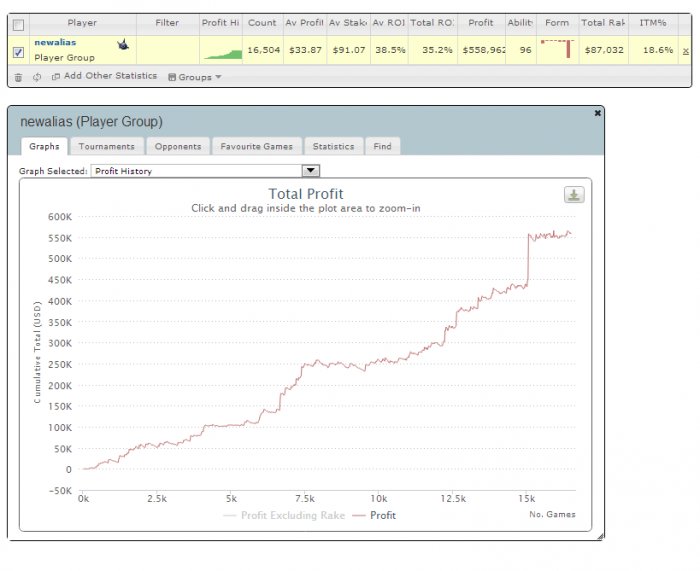Click the shark icon beside newalias
Viewport: 700px width, 571px height.
pos(123,44)
